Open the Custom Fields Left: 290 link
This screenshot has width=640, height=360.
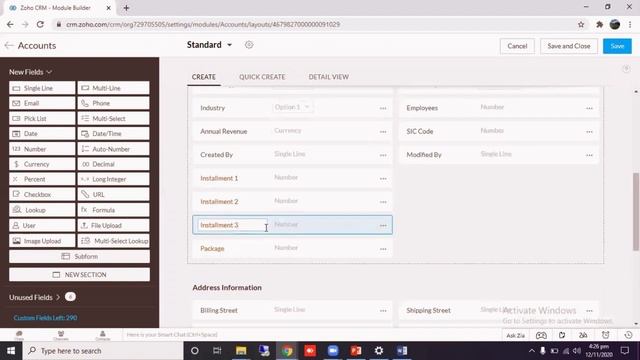coord(45,318)
